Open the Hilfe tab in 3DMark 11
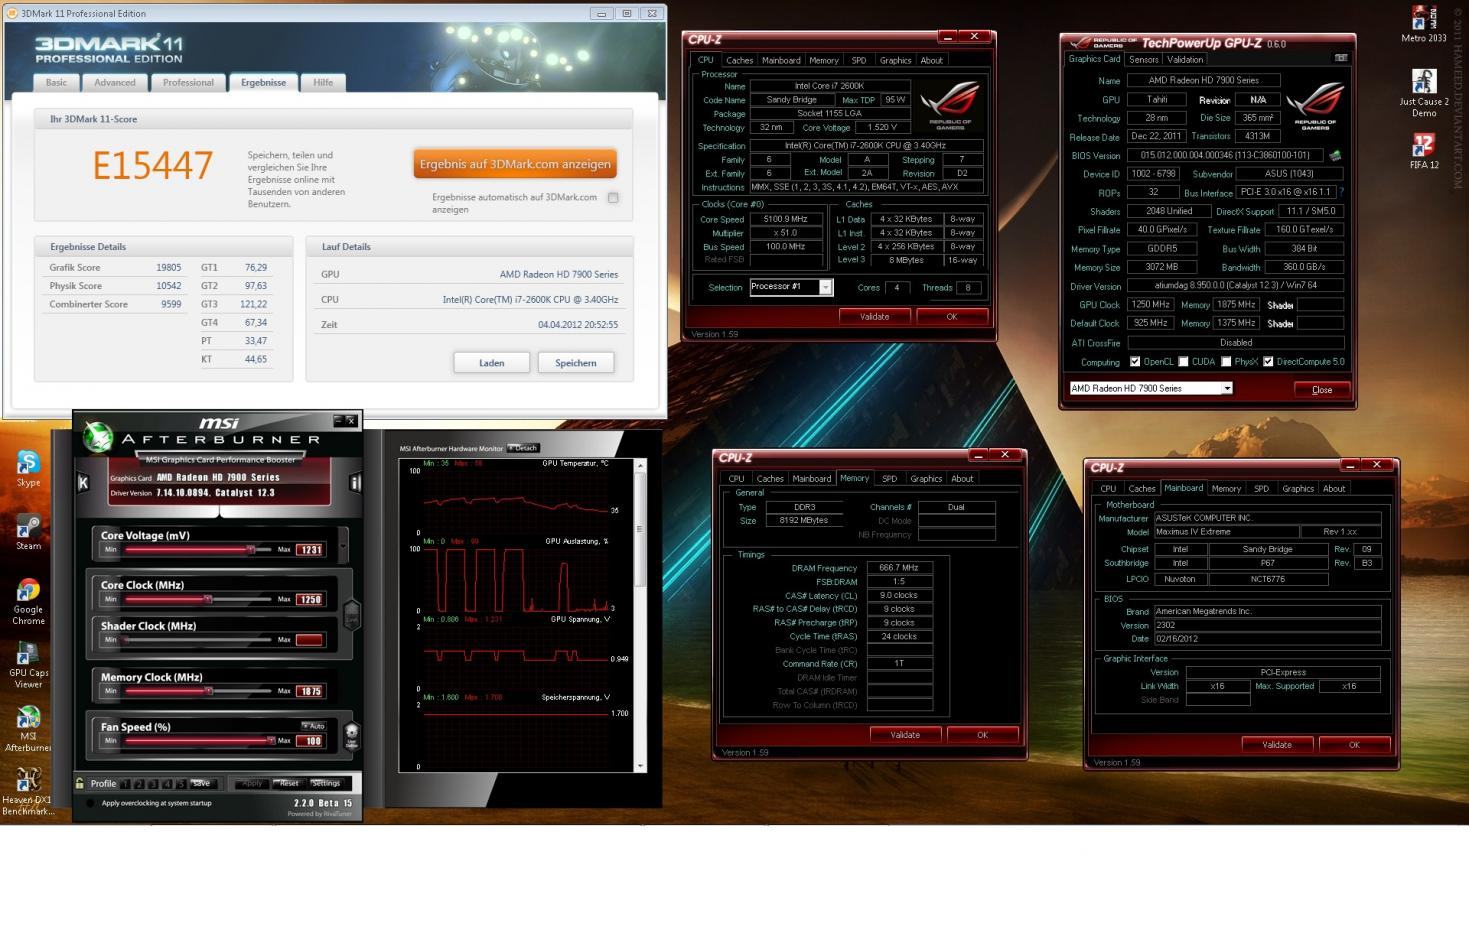 (323, 83)
